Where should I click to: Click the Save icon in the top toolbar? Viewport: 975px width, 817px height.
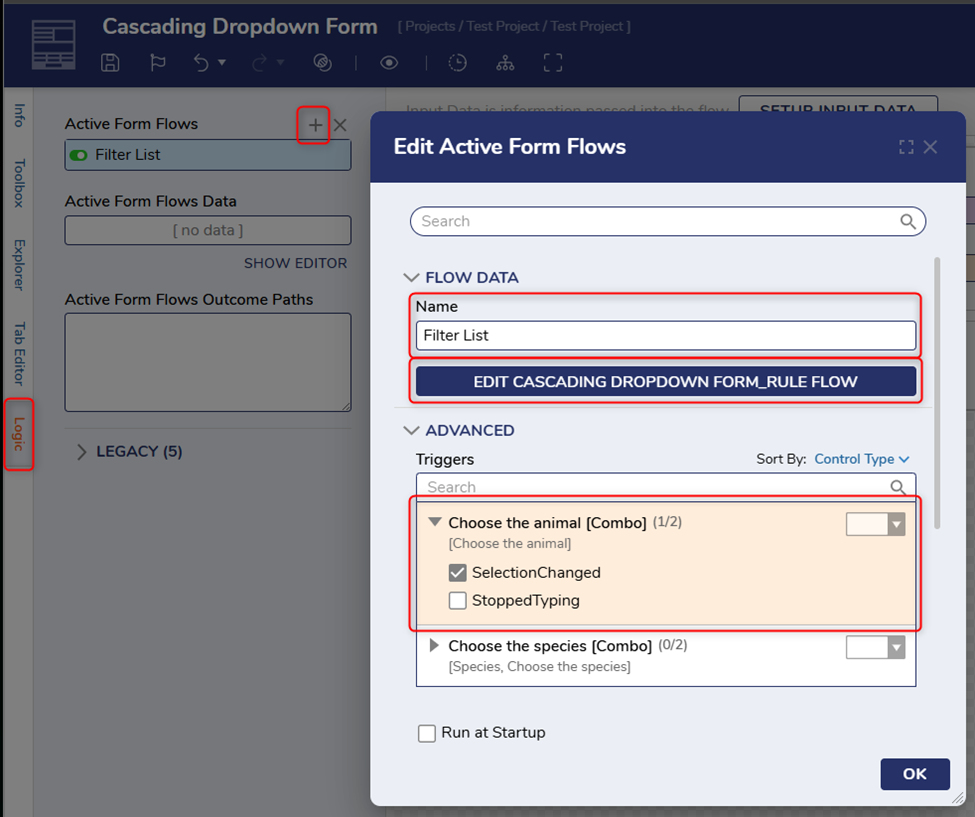click(111, 63)
